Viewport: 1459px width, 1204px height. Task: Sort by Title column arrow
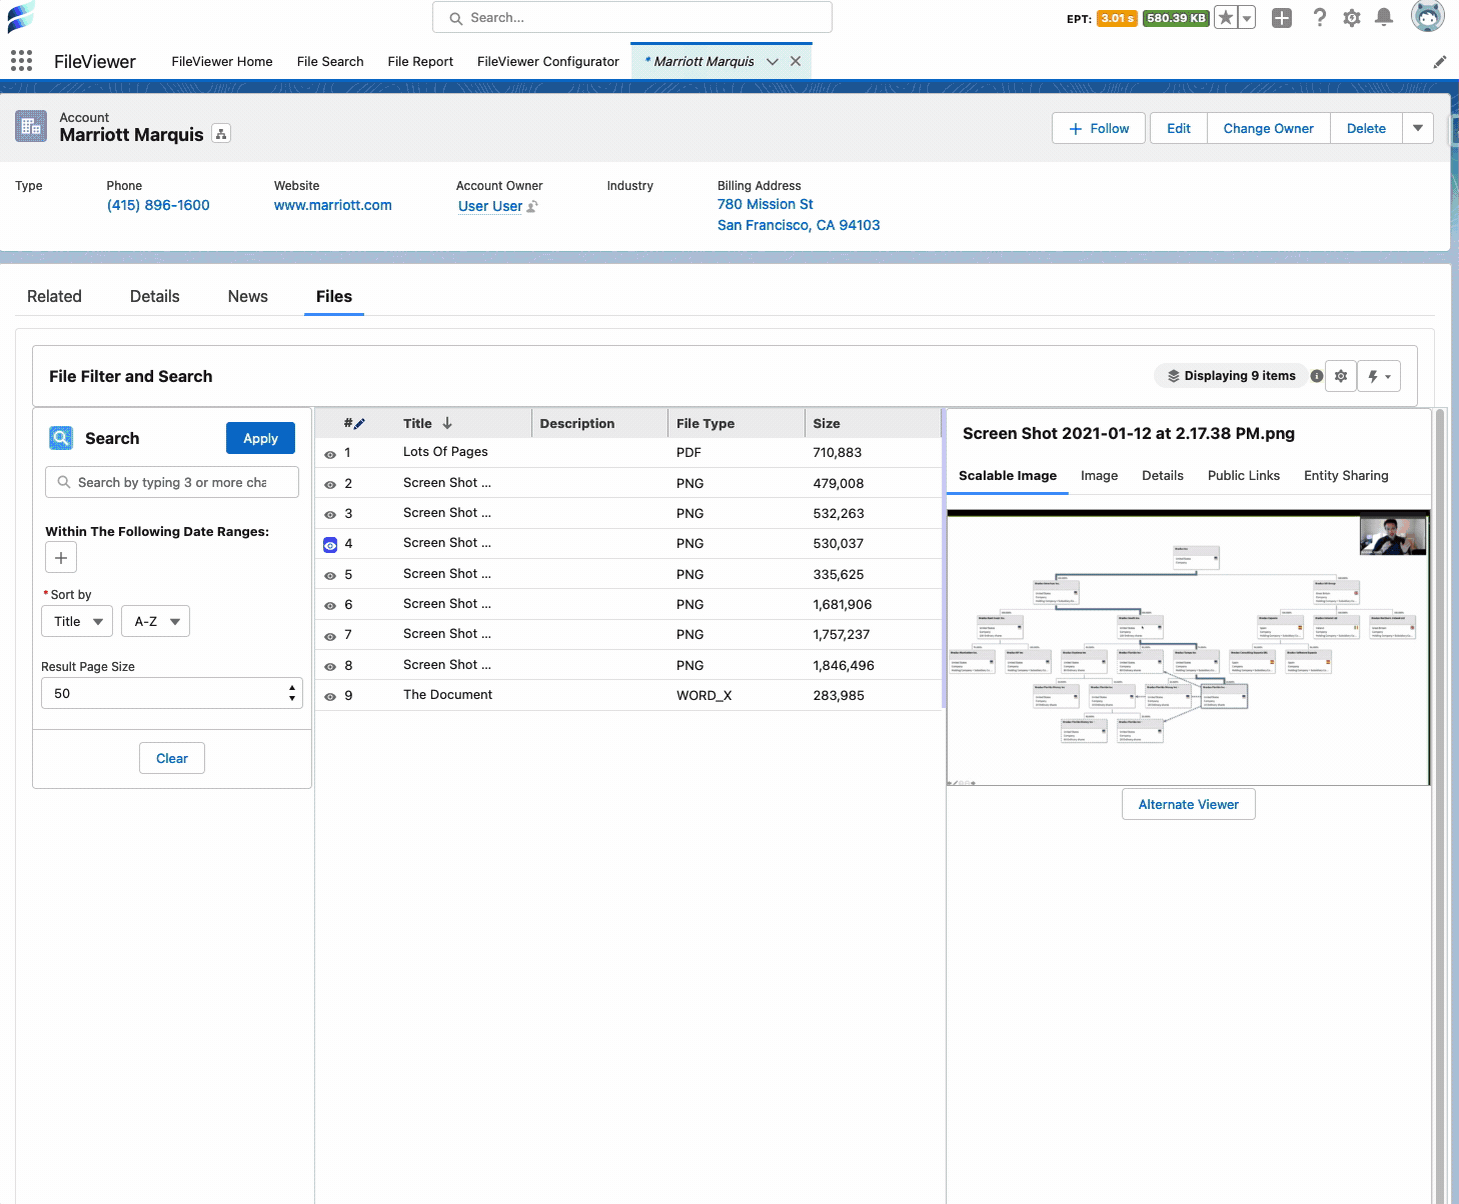(447, 423)
